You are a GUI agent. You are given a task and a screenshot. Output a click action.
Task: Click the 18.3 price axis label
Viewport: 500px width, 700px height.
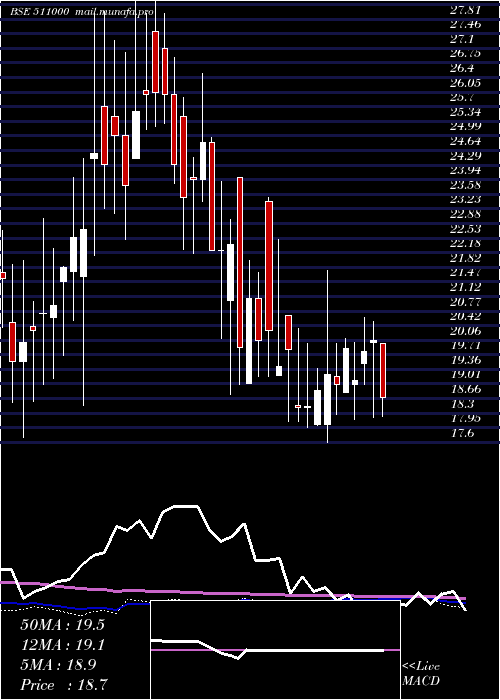pyautogui.click(x=462, y=404)
